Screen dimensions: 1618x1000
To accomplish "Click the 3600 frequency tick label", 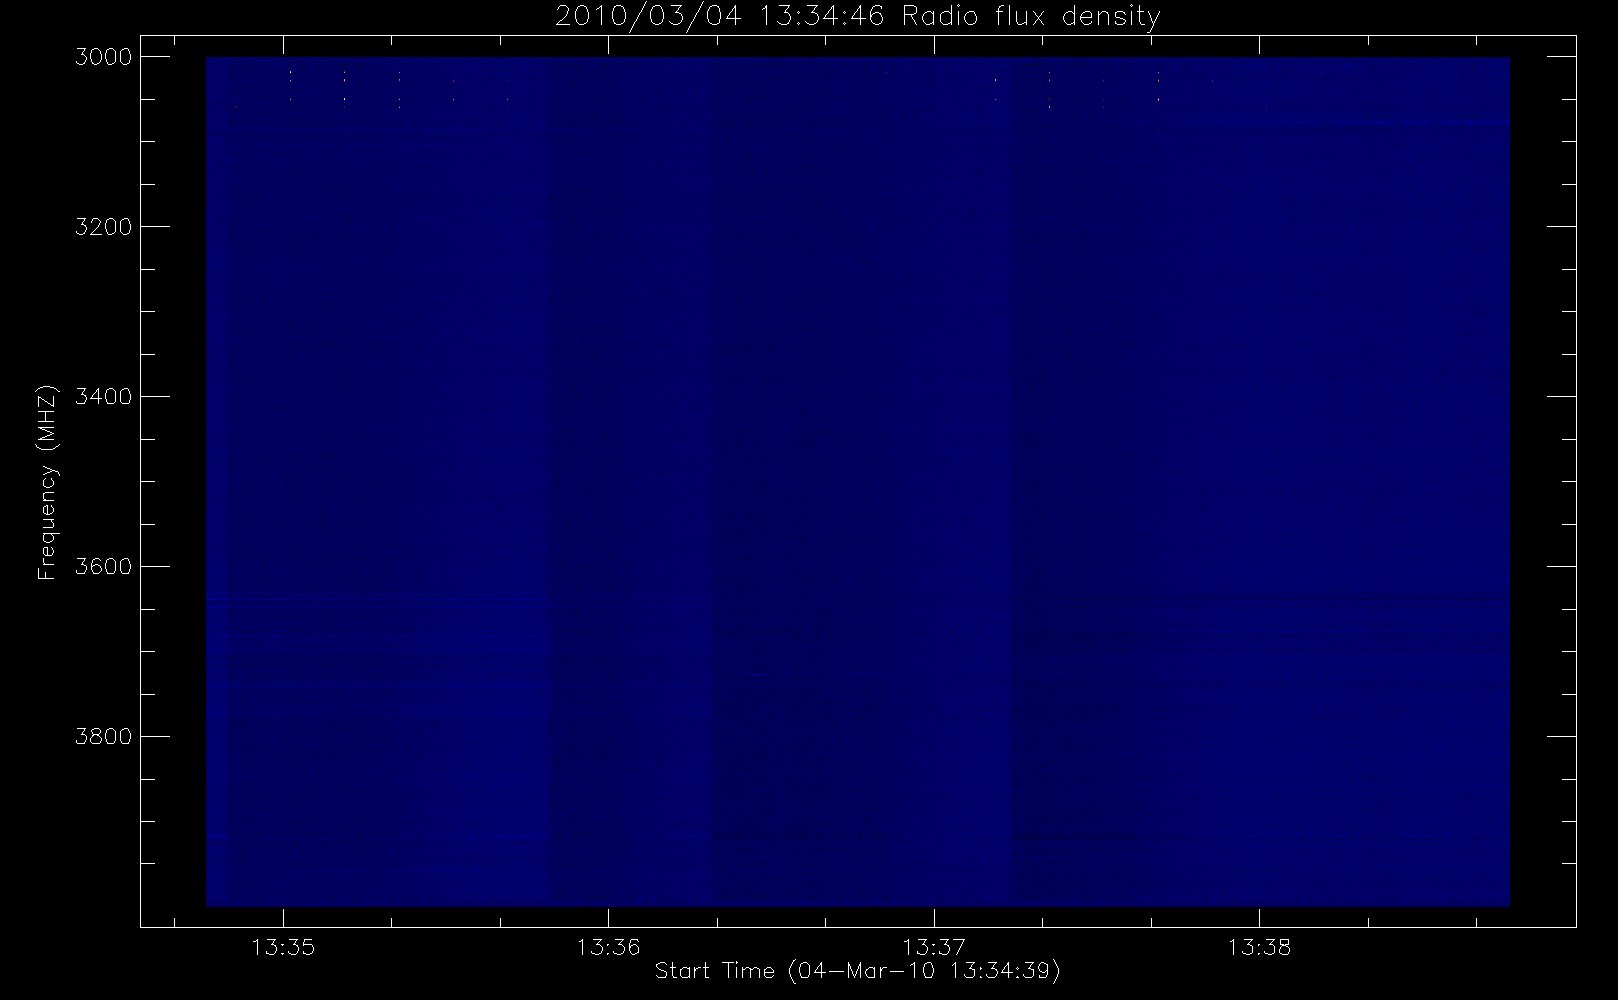I will (x=103, y=567).
